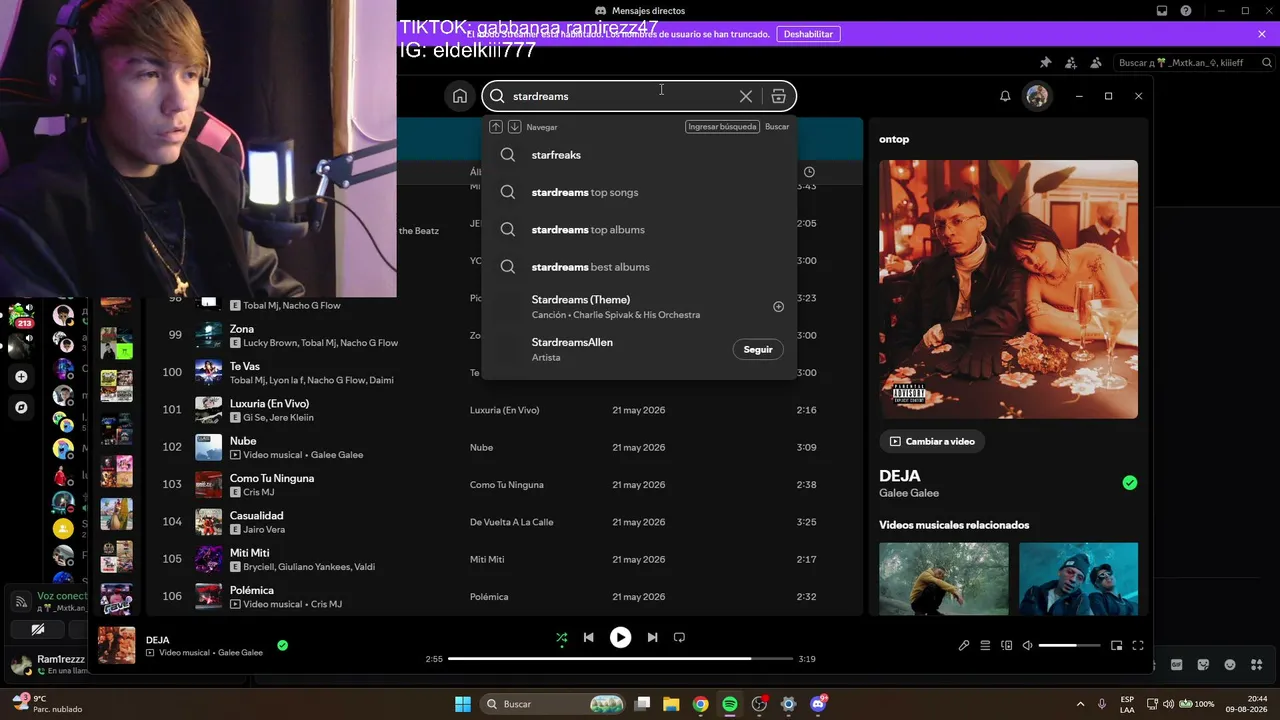The height and width of the screenshot is (720, 1280).
Task: Select 'stardreams top songs' suggestion
Action: point(639,192)
